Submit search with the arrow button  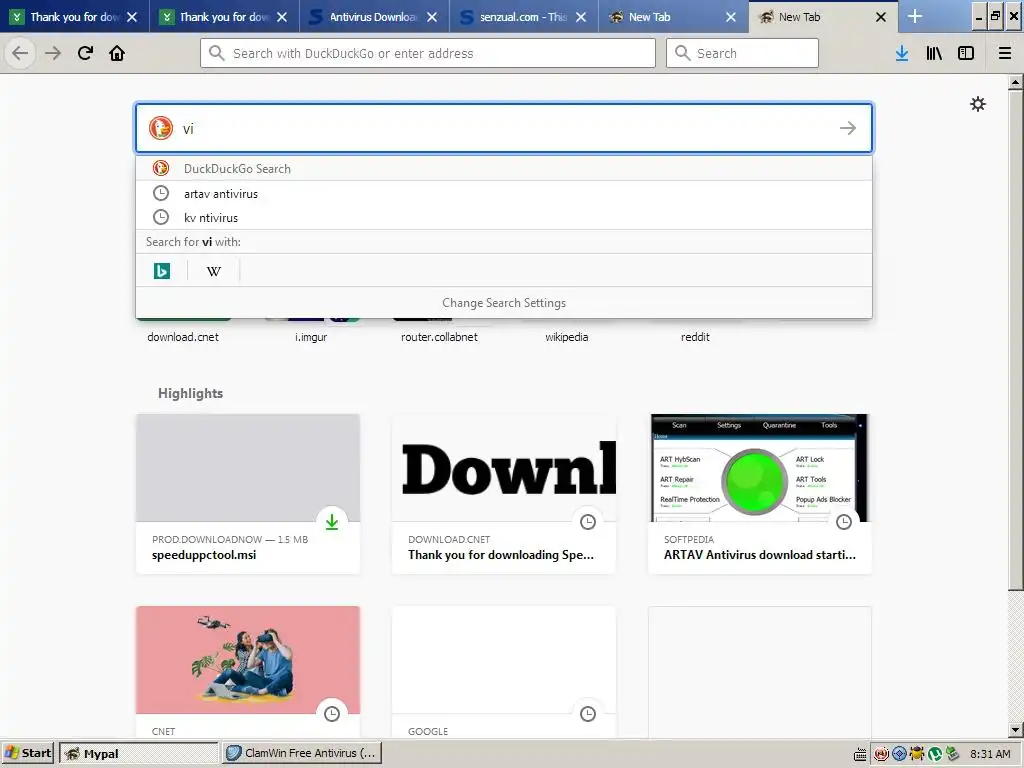coord(848,128)
